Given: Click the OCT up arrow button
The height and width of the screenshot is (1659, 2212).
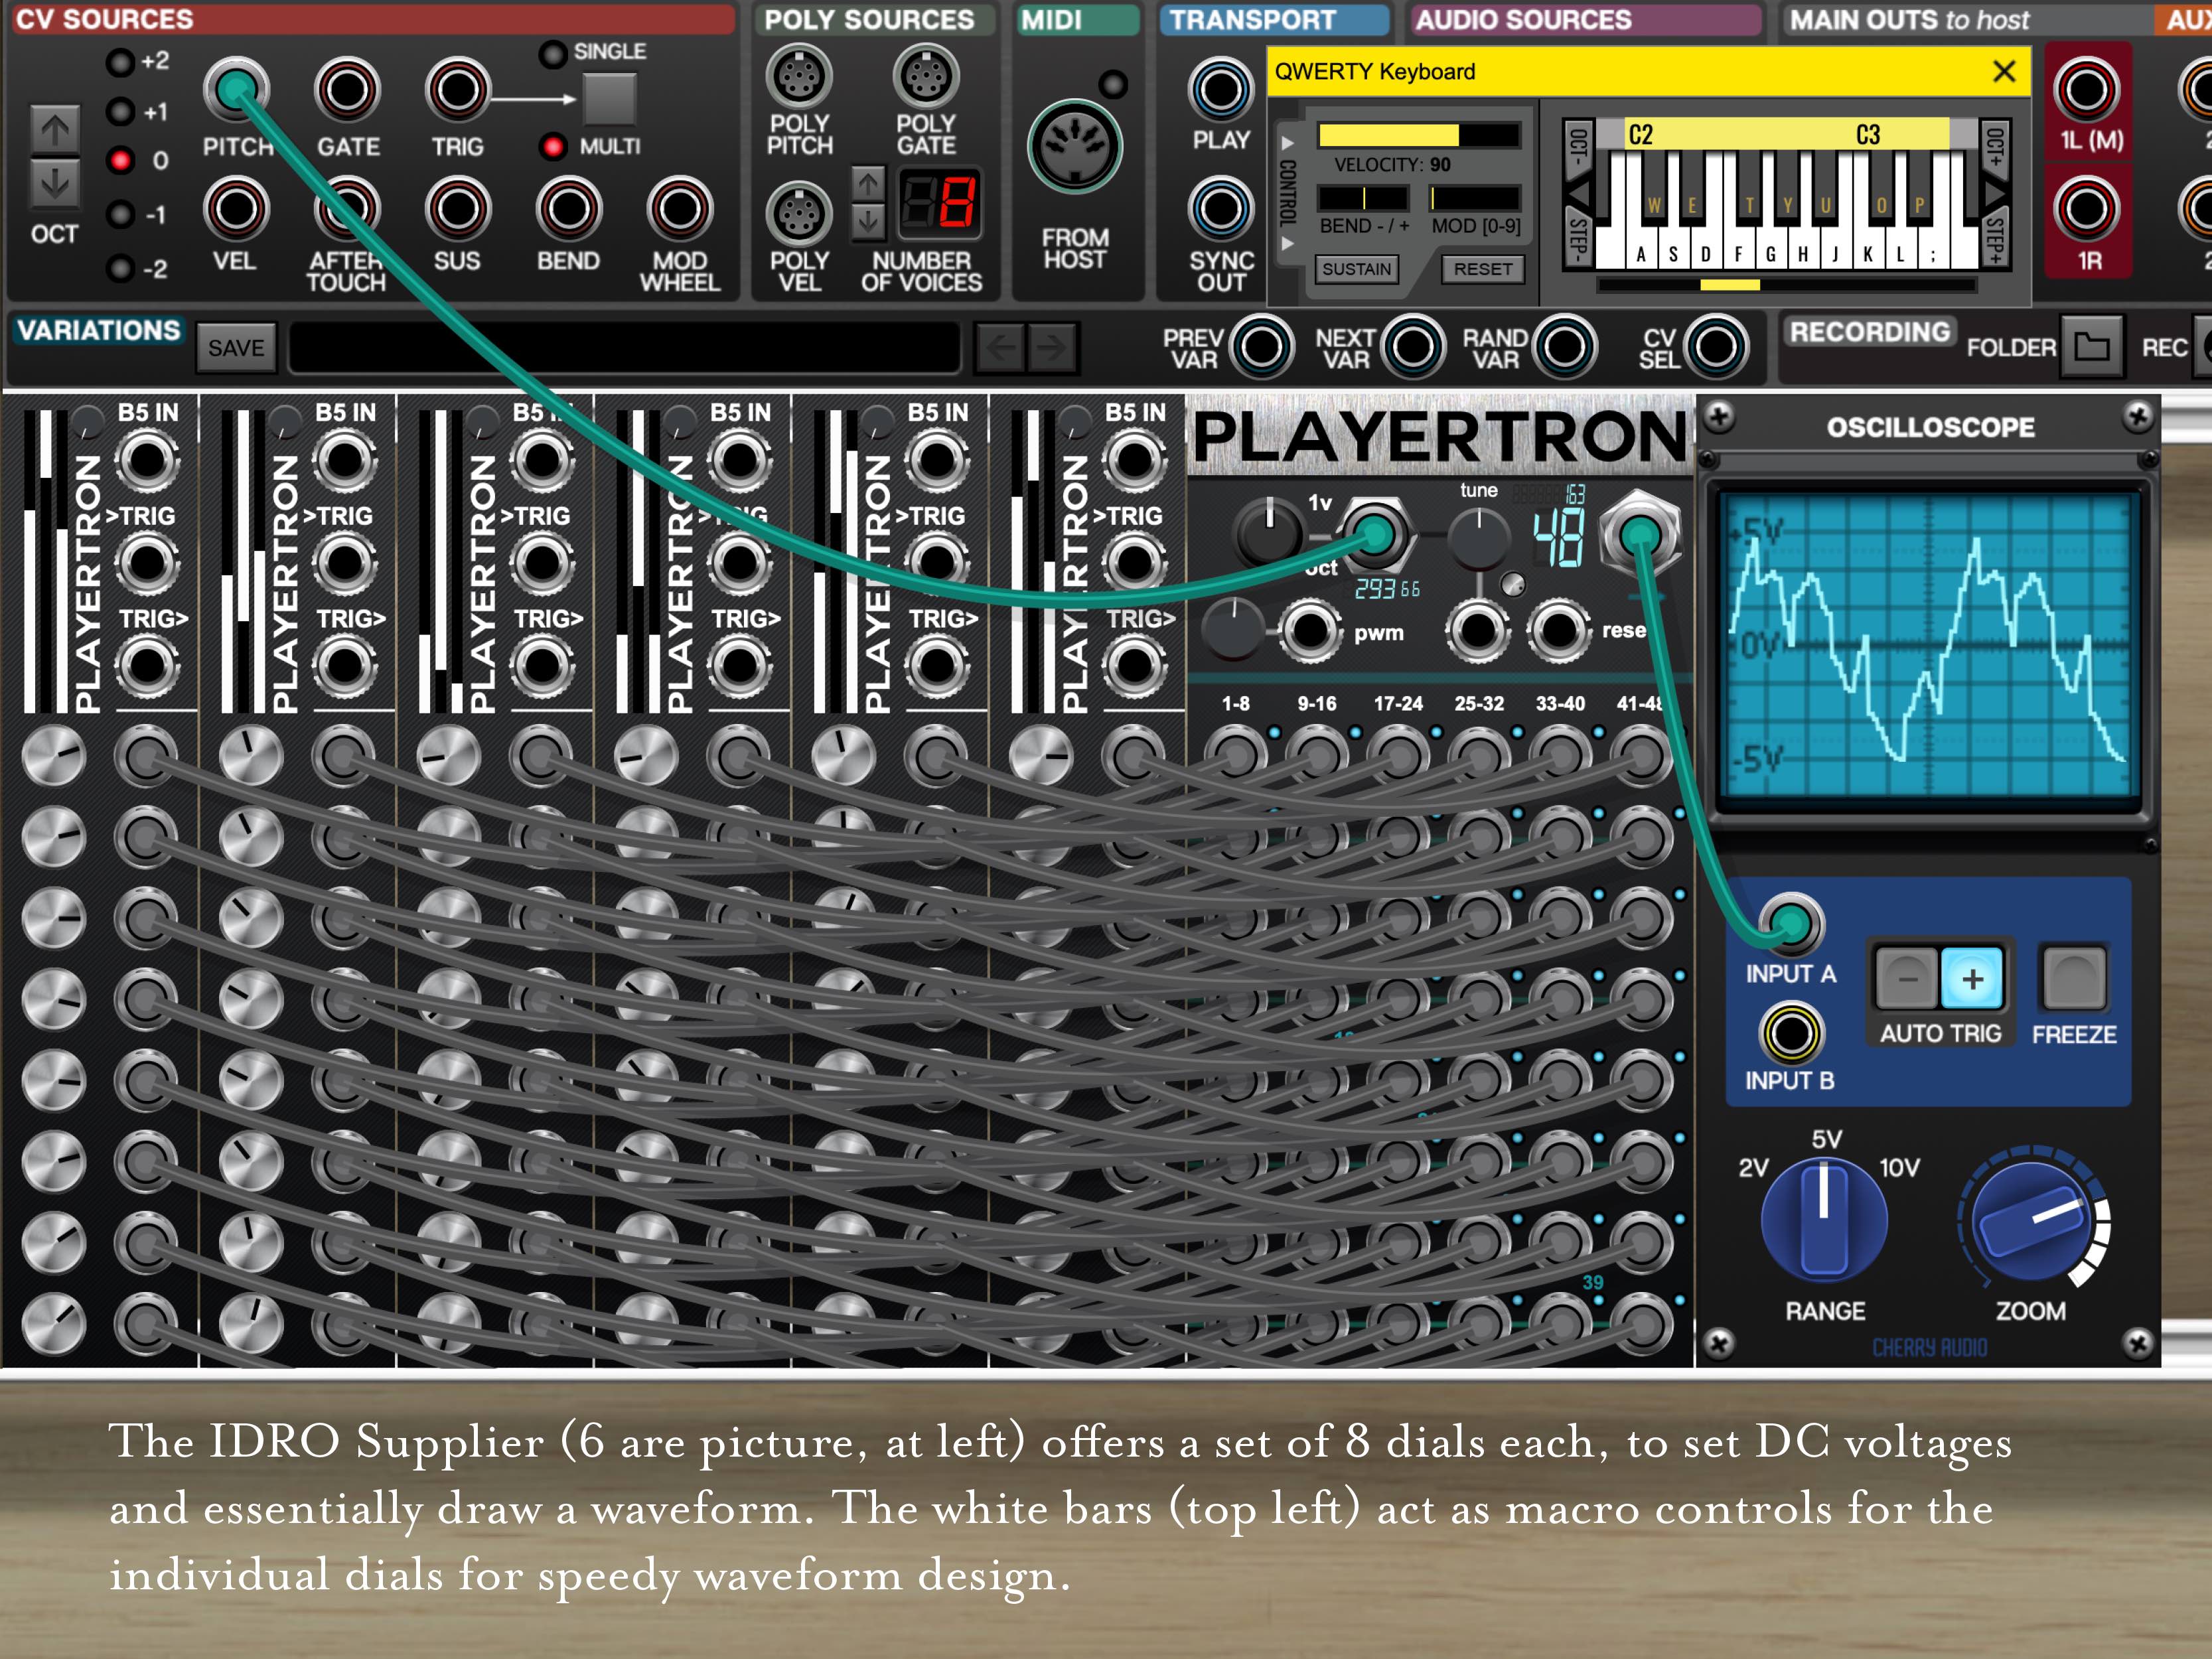Looking at the screenshot, I should [x=55, y=130].
